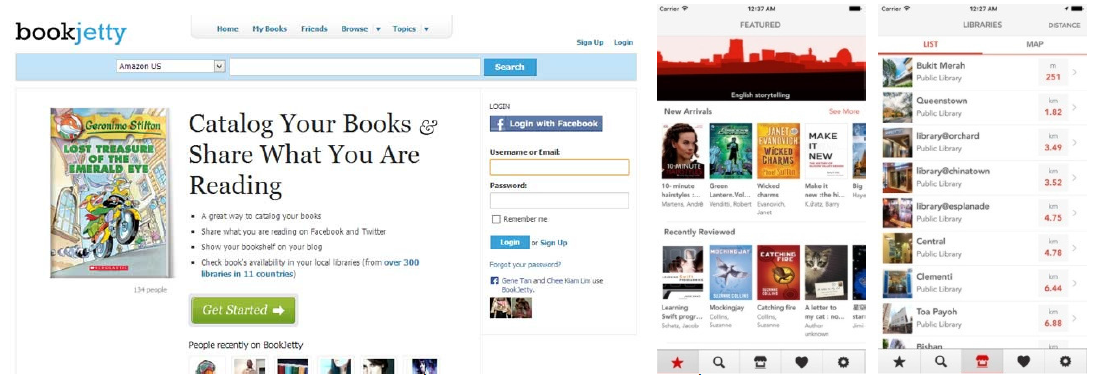Click the Geronimo Stilton book cover
This screenshot has height=375, width=1108.
(x=110, y=193)
